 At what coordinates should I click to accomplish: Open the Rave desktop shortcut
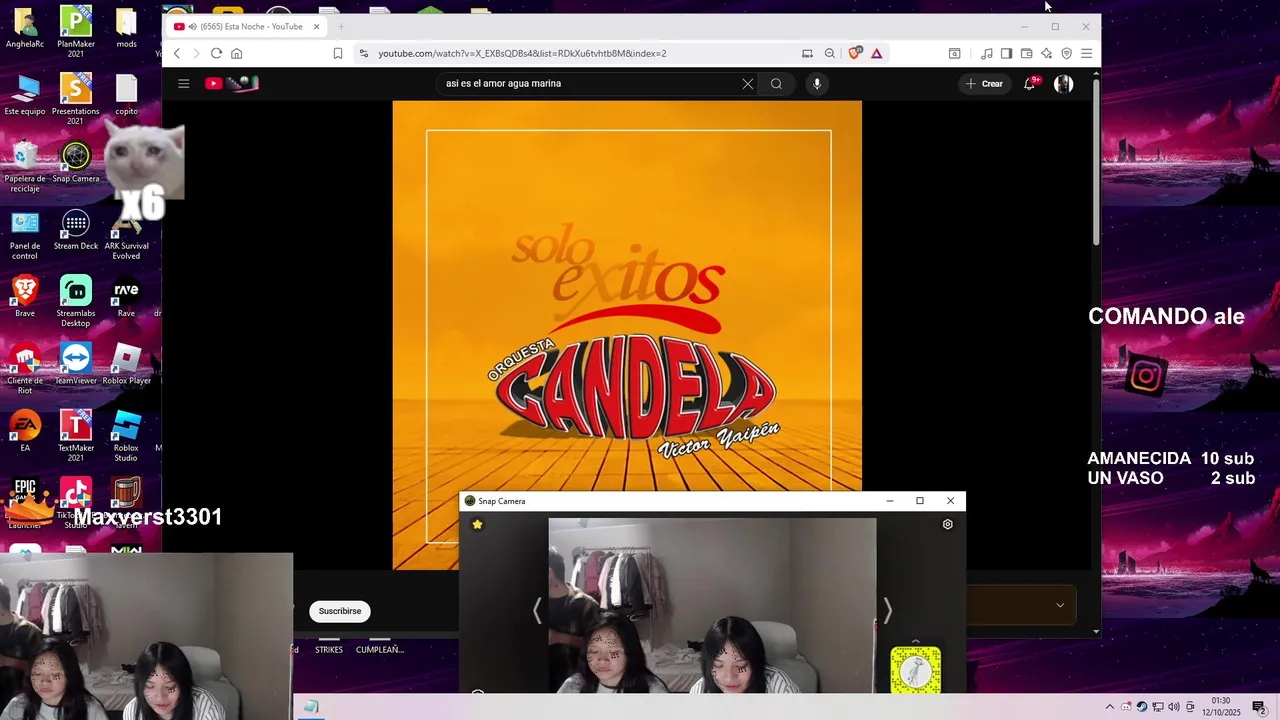[126, 296]
